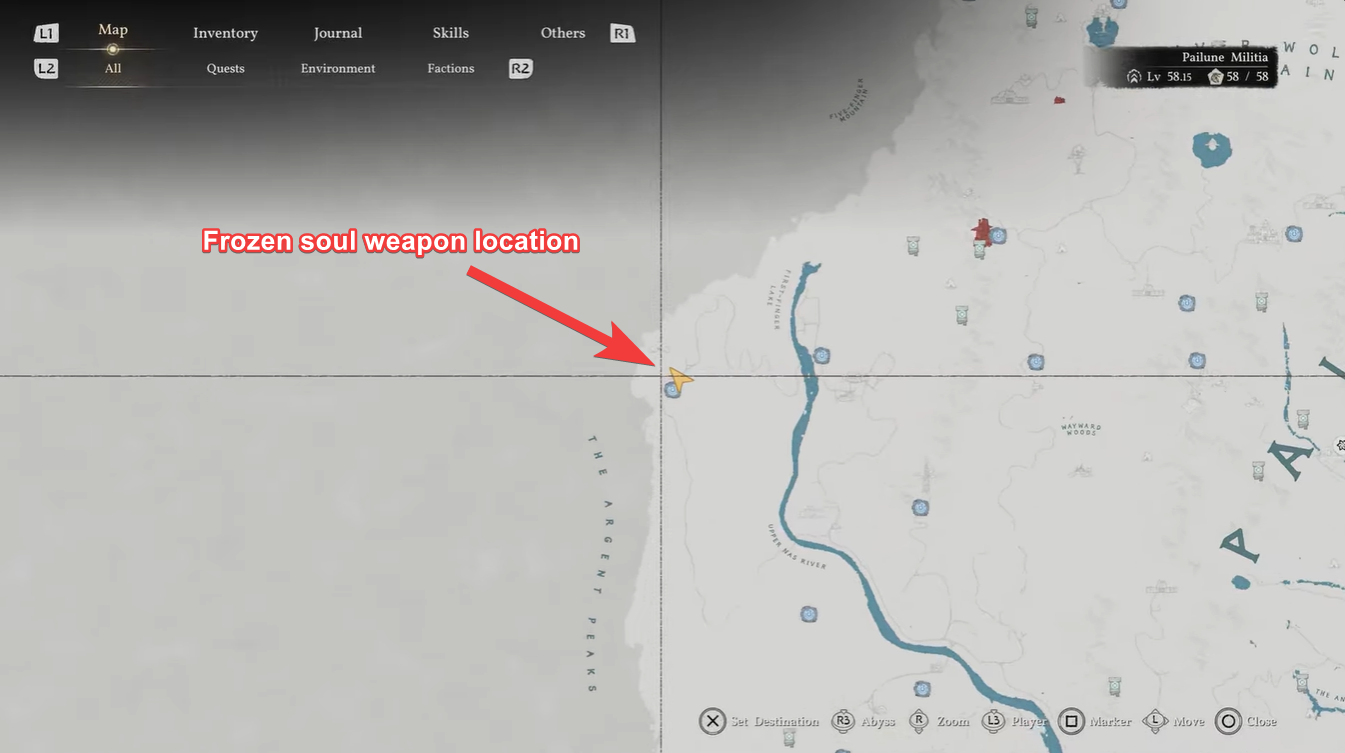Click the Five-Finger Mountain label

850,99
